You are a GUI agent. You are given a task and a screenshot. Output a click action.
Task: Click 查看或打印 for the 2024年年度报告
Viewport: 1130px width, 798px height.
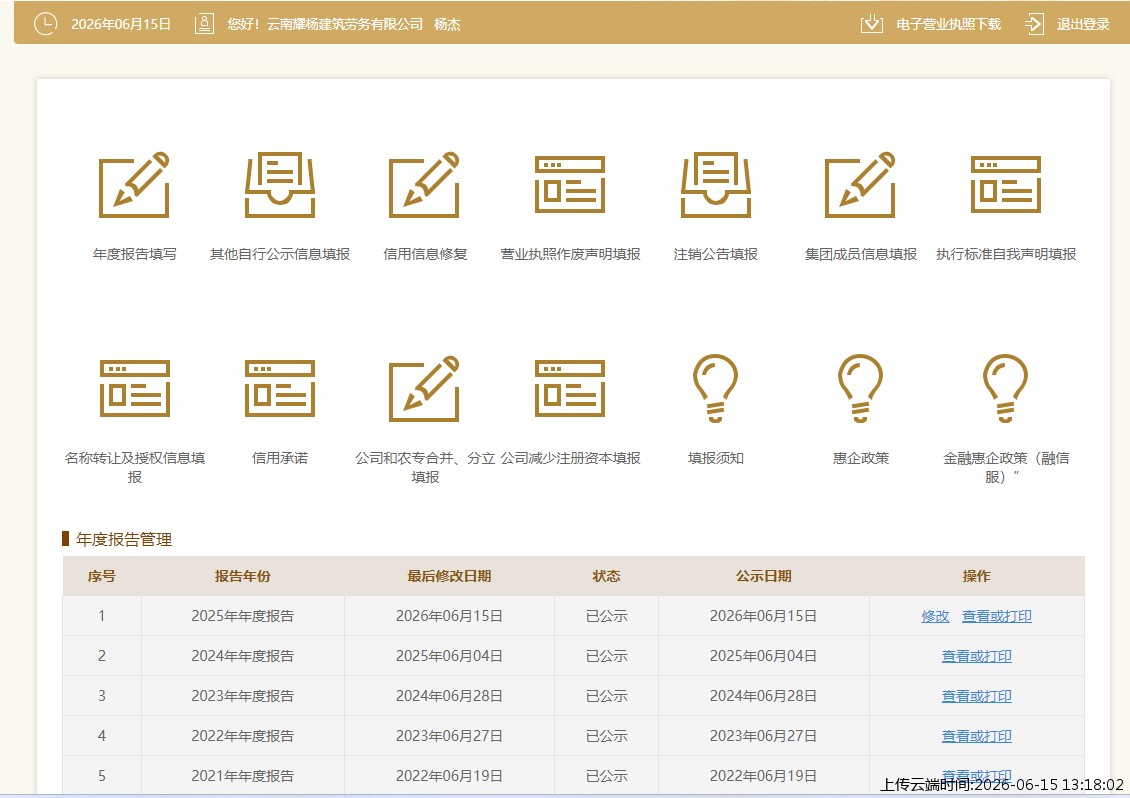pyautogui.click(x=976, y=656)
